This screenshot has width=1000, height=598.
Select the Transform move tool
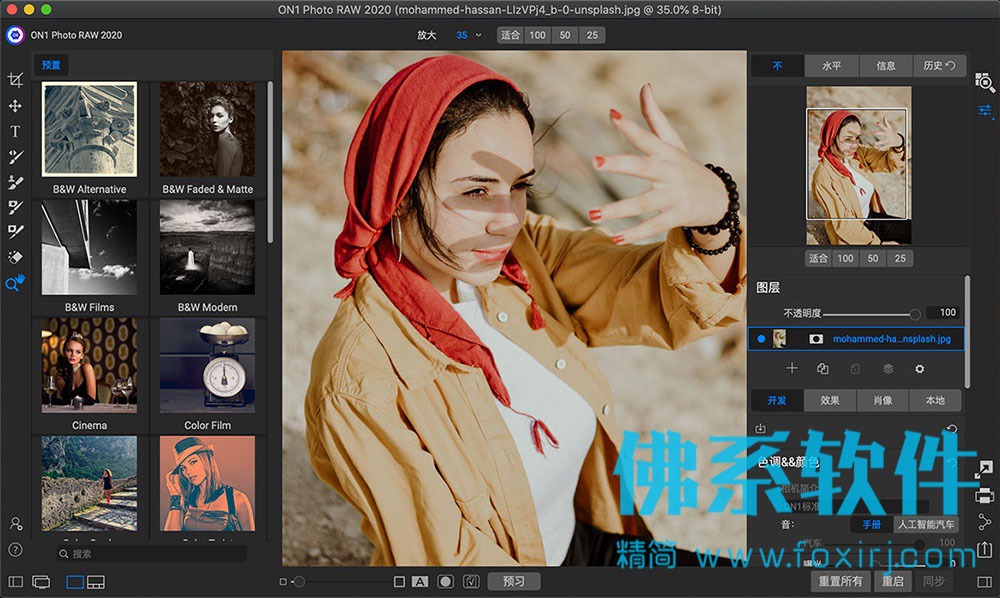click(x=15, y=106)
